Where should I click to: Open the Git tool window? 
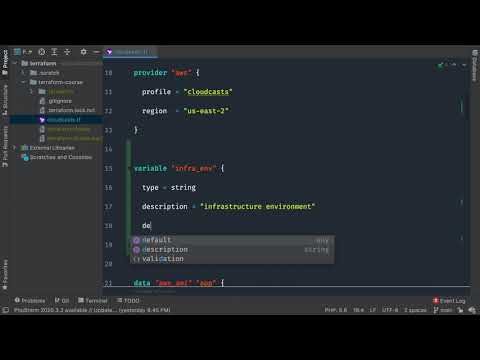point(62,300)
